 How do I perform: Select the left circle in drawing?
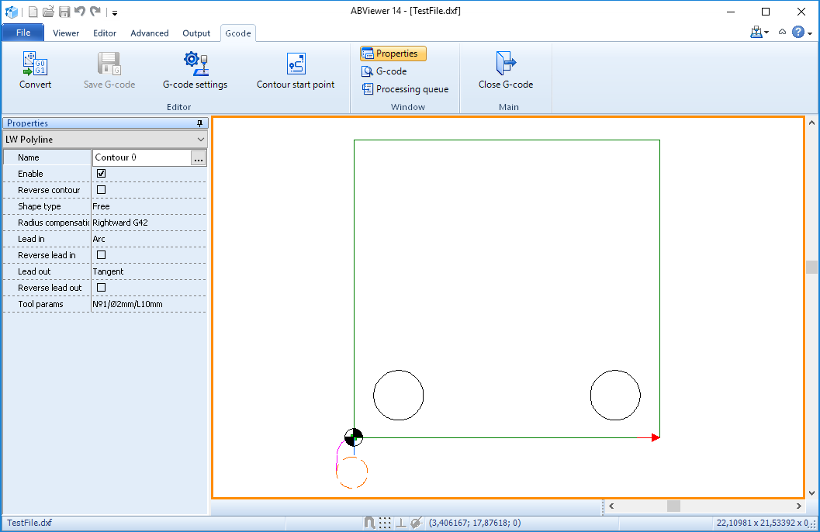pos(398,395)
